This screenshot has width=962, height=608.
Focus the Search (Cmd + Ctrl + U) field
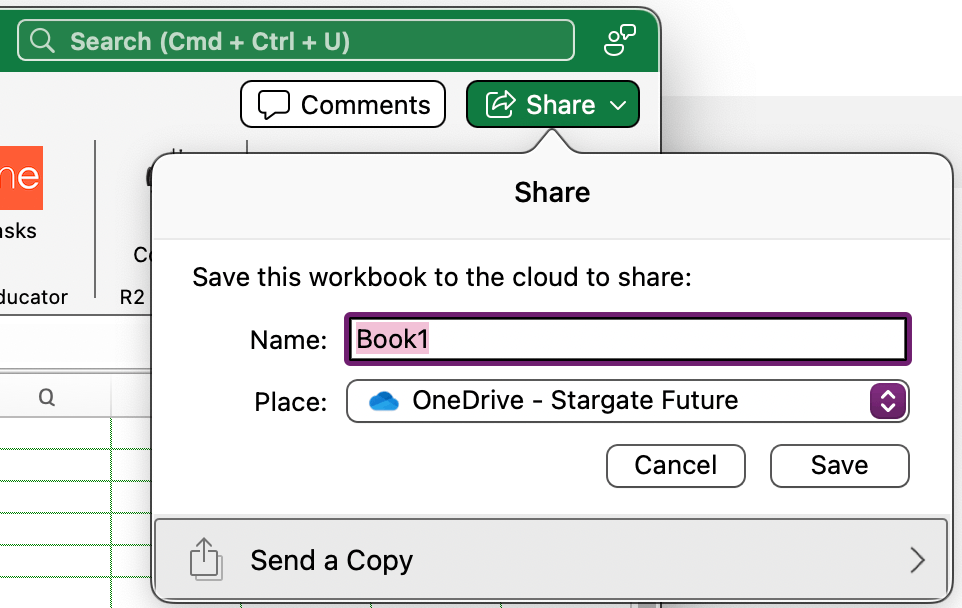click(x=300, y=41)
